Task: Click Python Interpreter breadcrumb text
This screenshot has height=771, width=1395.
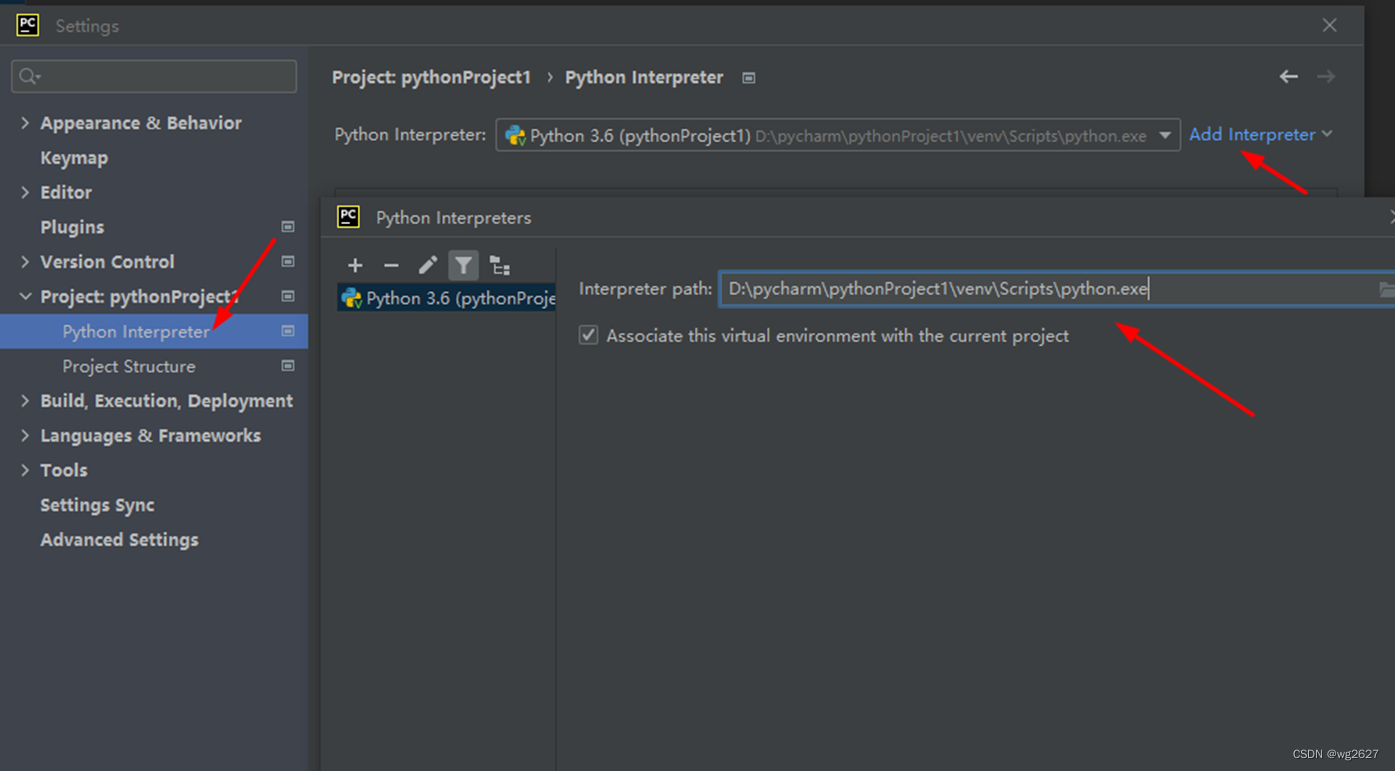Action: click(644, 77)
